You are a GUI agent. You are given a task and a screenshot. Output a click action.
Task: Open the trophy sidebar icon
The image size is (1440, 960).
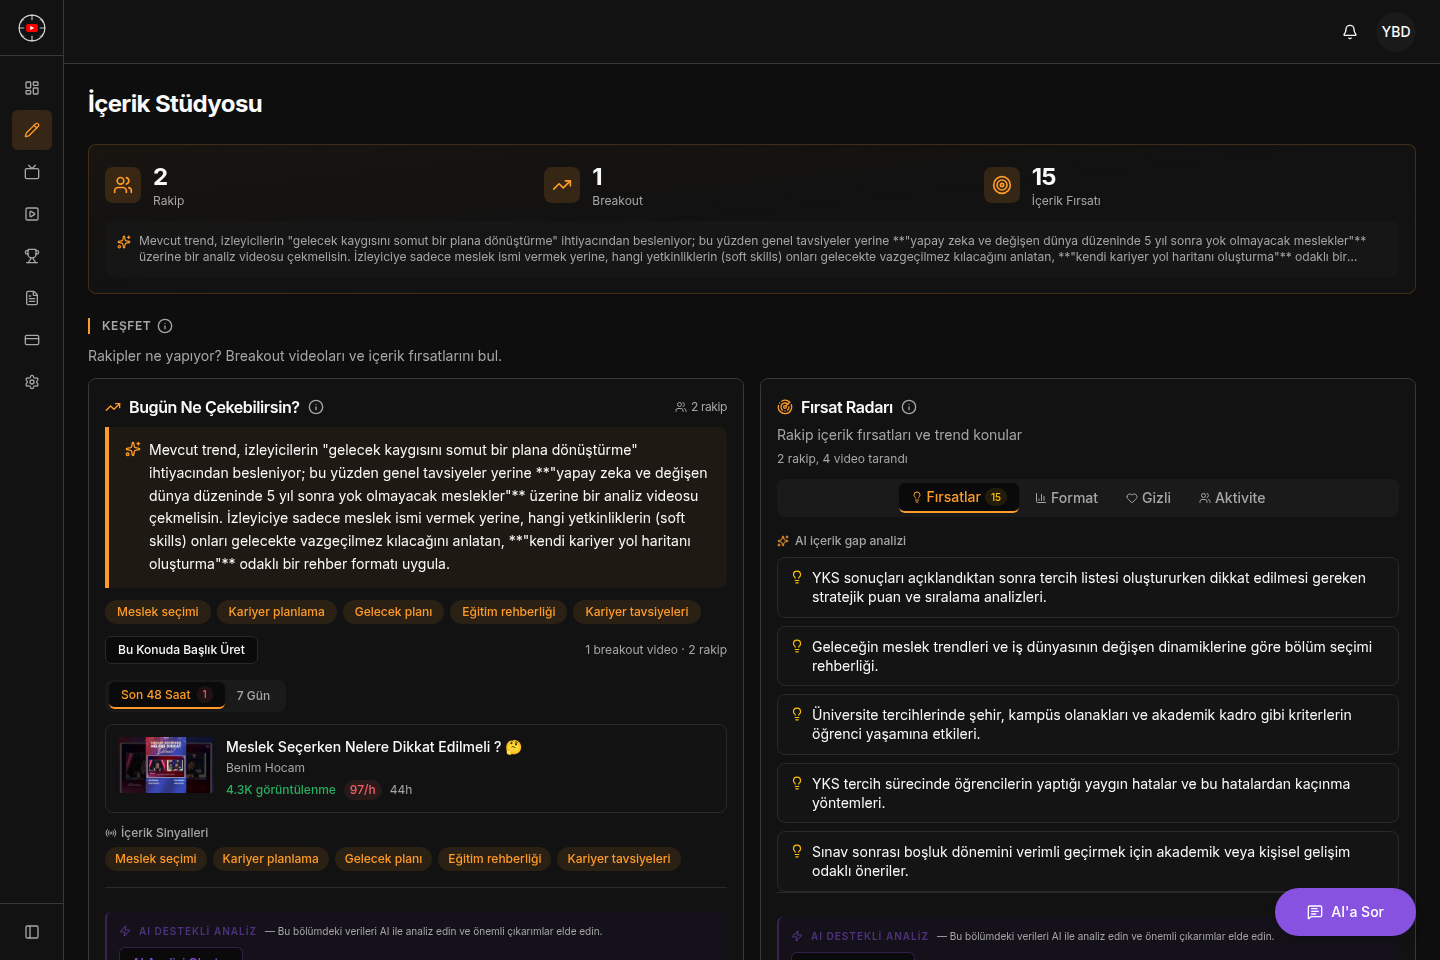(x=32, y=256)
